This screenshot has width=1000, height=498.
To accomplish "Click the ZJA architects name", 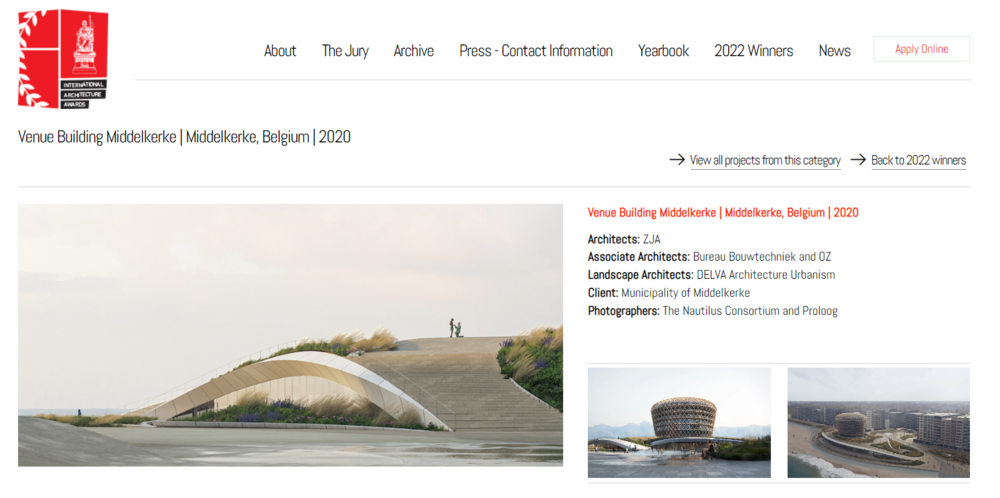I will tap(652, 240).
